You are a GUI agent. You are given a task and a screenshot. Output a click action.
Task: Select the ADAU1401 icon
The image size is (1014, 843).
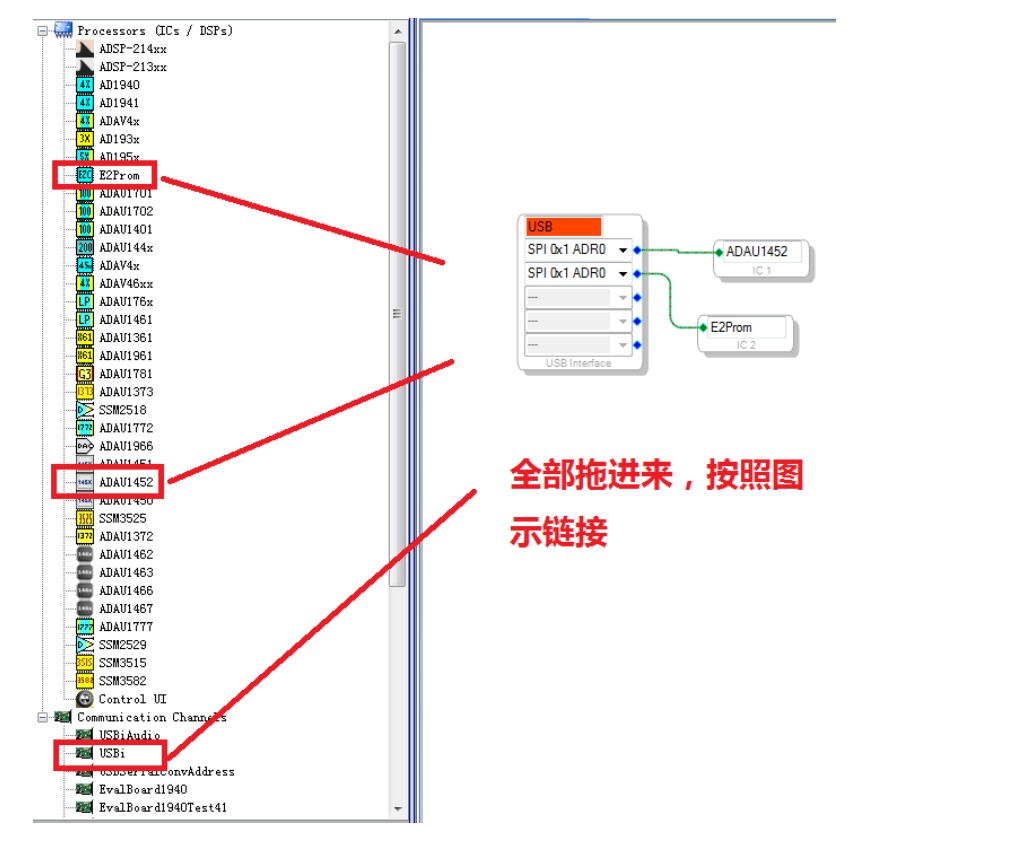[85, 229]
